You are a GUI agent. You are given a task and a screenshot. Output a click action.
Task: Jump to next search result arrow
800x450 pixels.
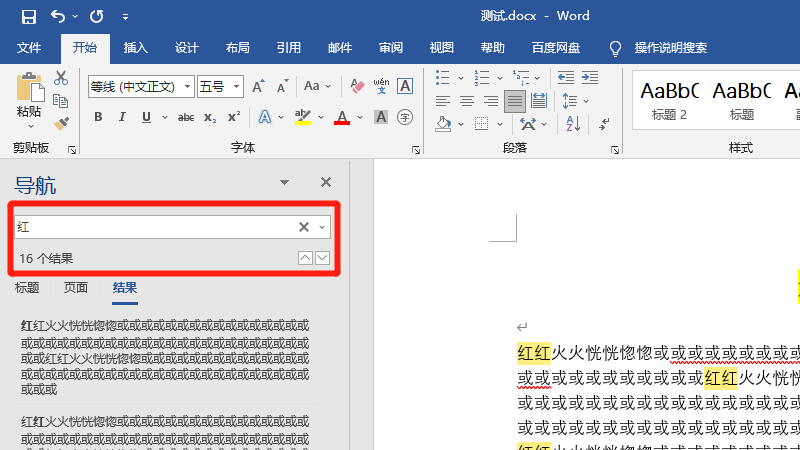(x=322, y=259)
